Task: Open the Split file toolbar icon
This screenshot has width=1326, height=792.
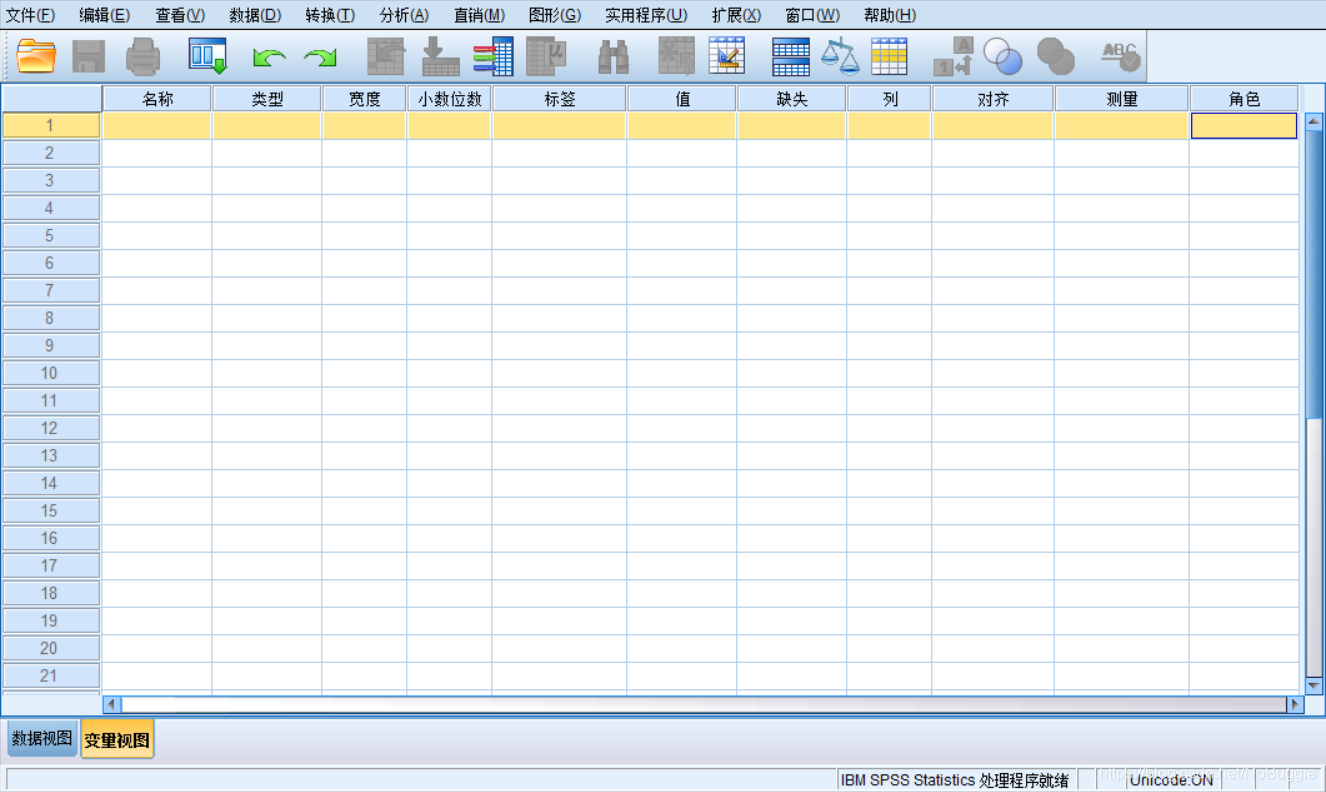Action: click(x=791, y=56)
